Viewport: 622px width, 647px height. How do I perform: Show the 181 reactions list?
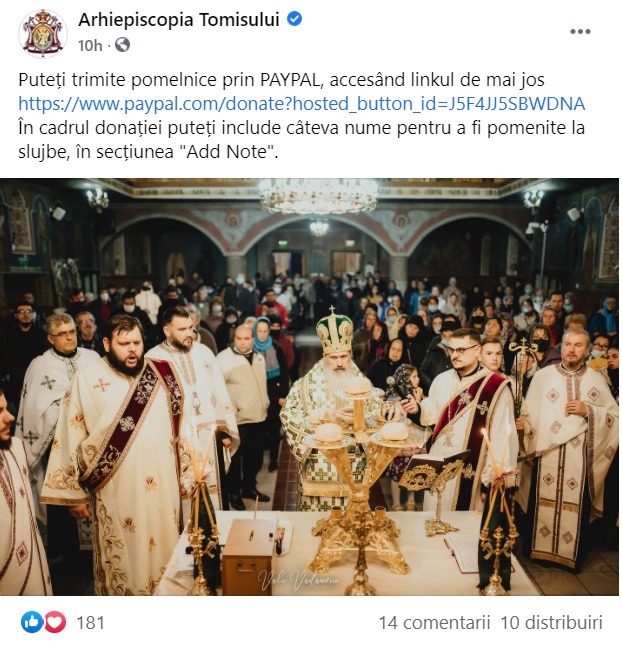point(90,622)
